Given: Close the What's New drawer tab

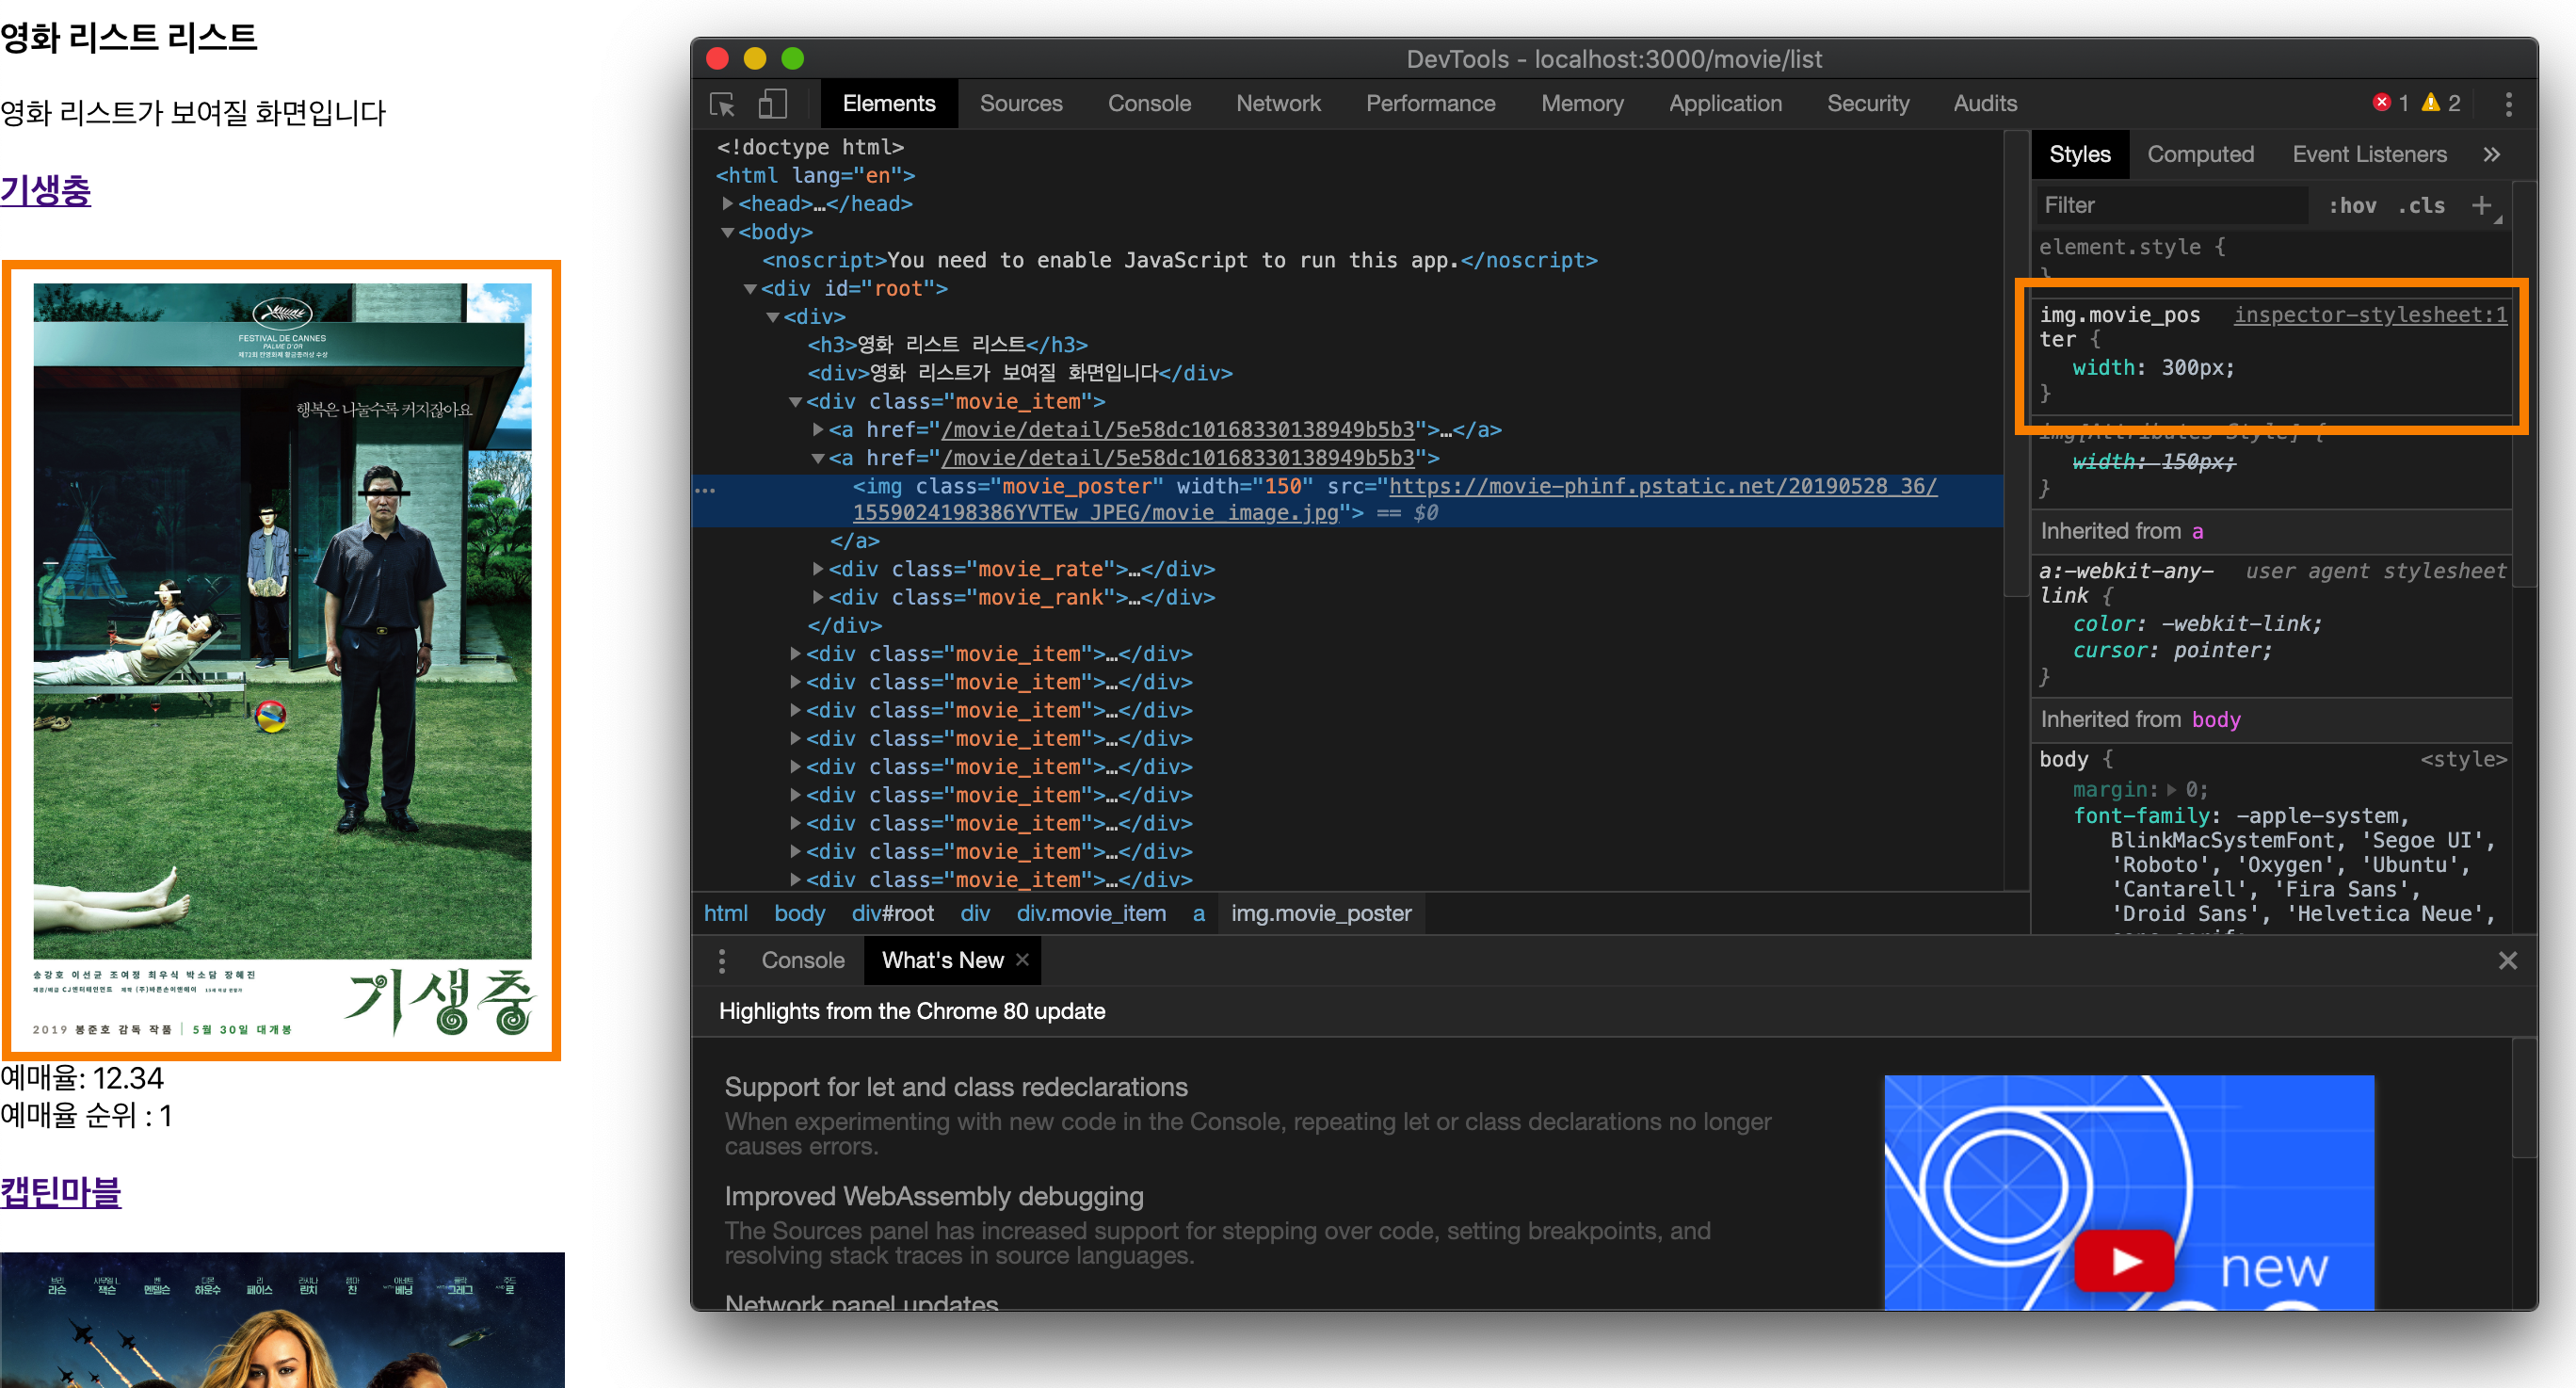Looking at the screenshot, I should (x=1022, y=959).
